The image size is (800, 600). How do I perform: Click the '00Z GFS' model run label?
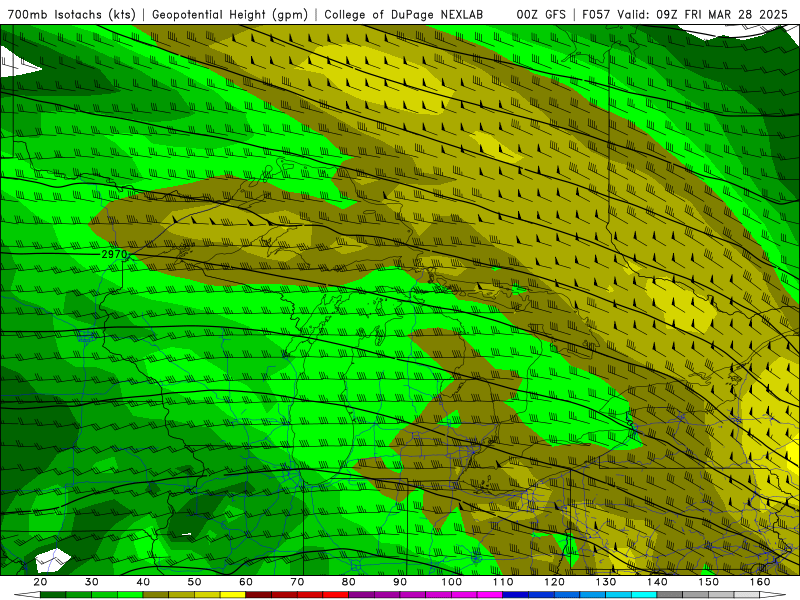pos(541,14)
